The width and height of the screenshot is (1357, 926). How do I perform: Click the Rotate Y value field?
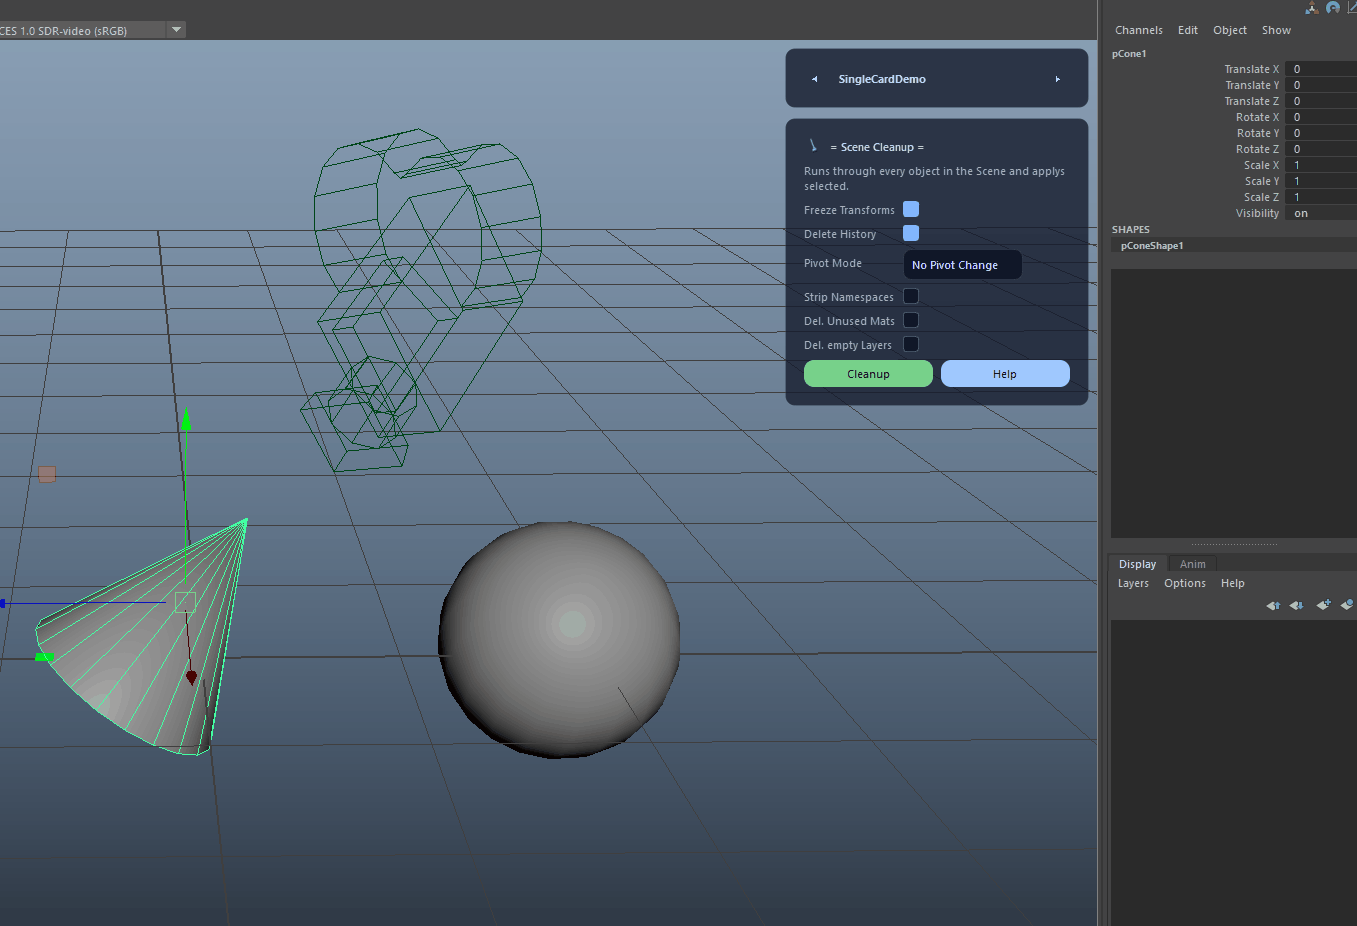(x=1321, y=133)
